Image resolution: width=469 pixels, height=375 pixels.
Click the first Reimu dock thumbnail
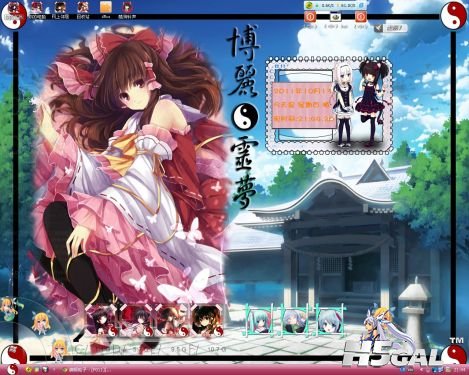point(101,321)
